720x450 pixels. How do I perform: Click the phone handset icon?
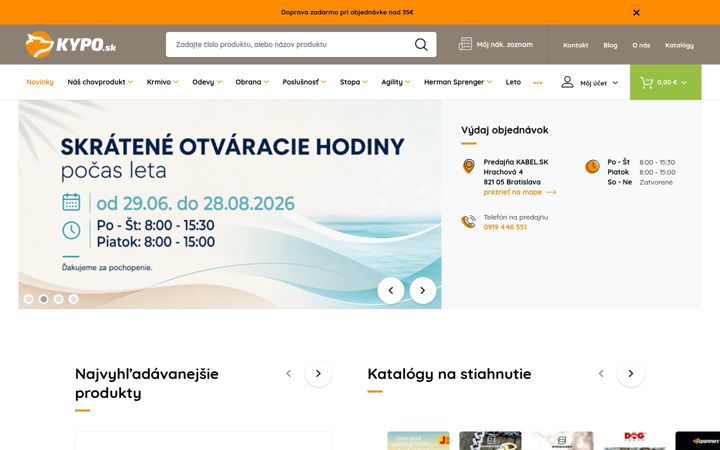coord(468,222)
